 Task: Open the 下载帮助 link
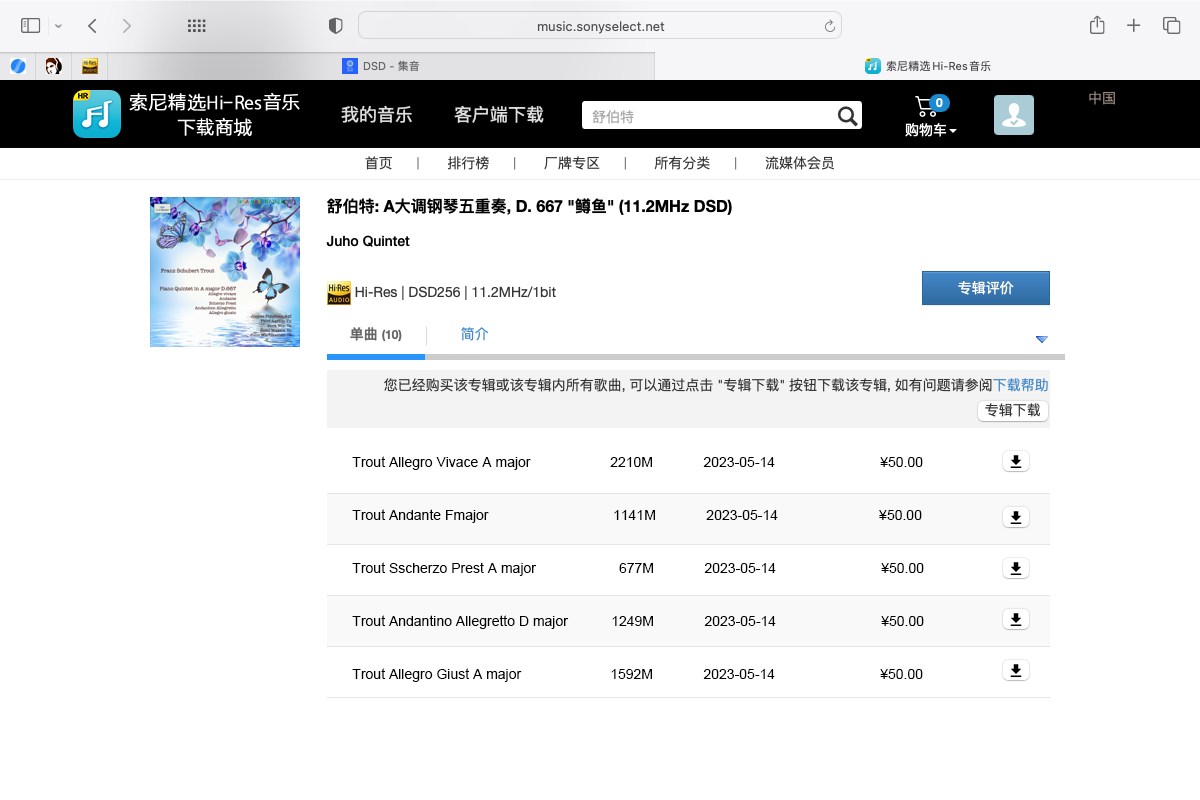(x=1021, y=385)
